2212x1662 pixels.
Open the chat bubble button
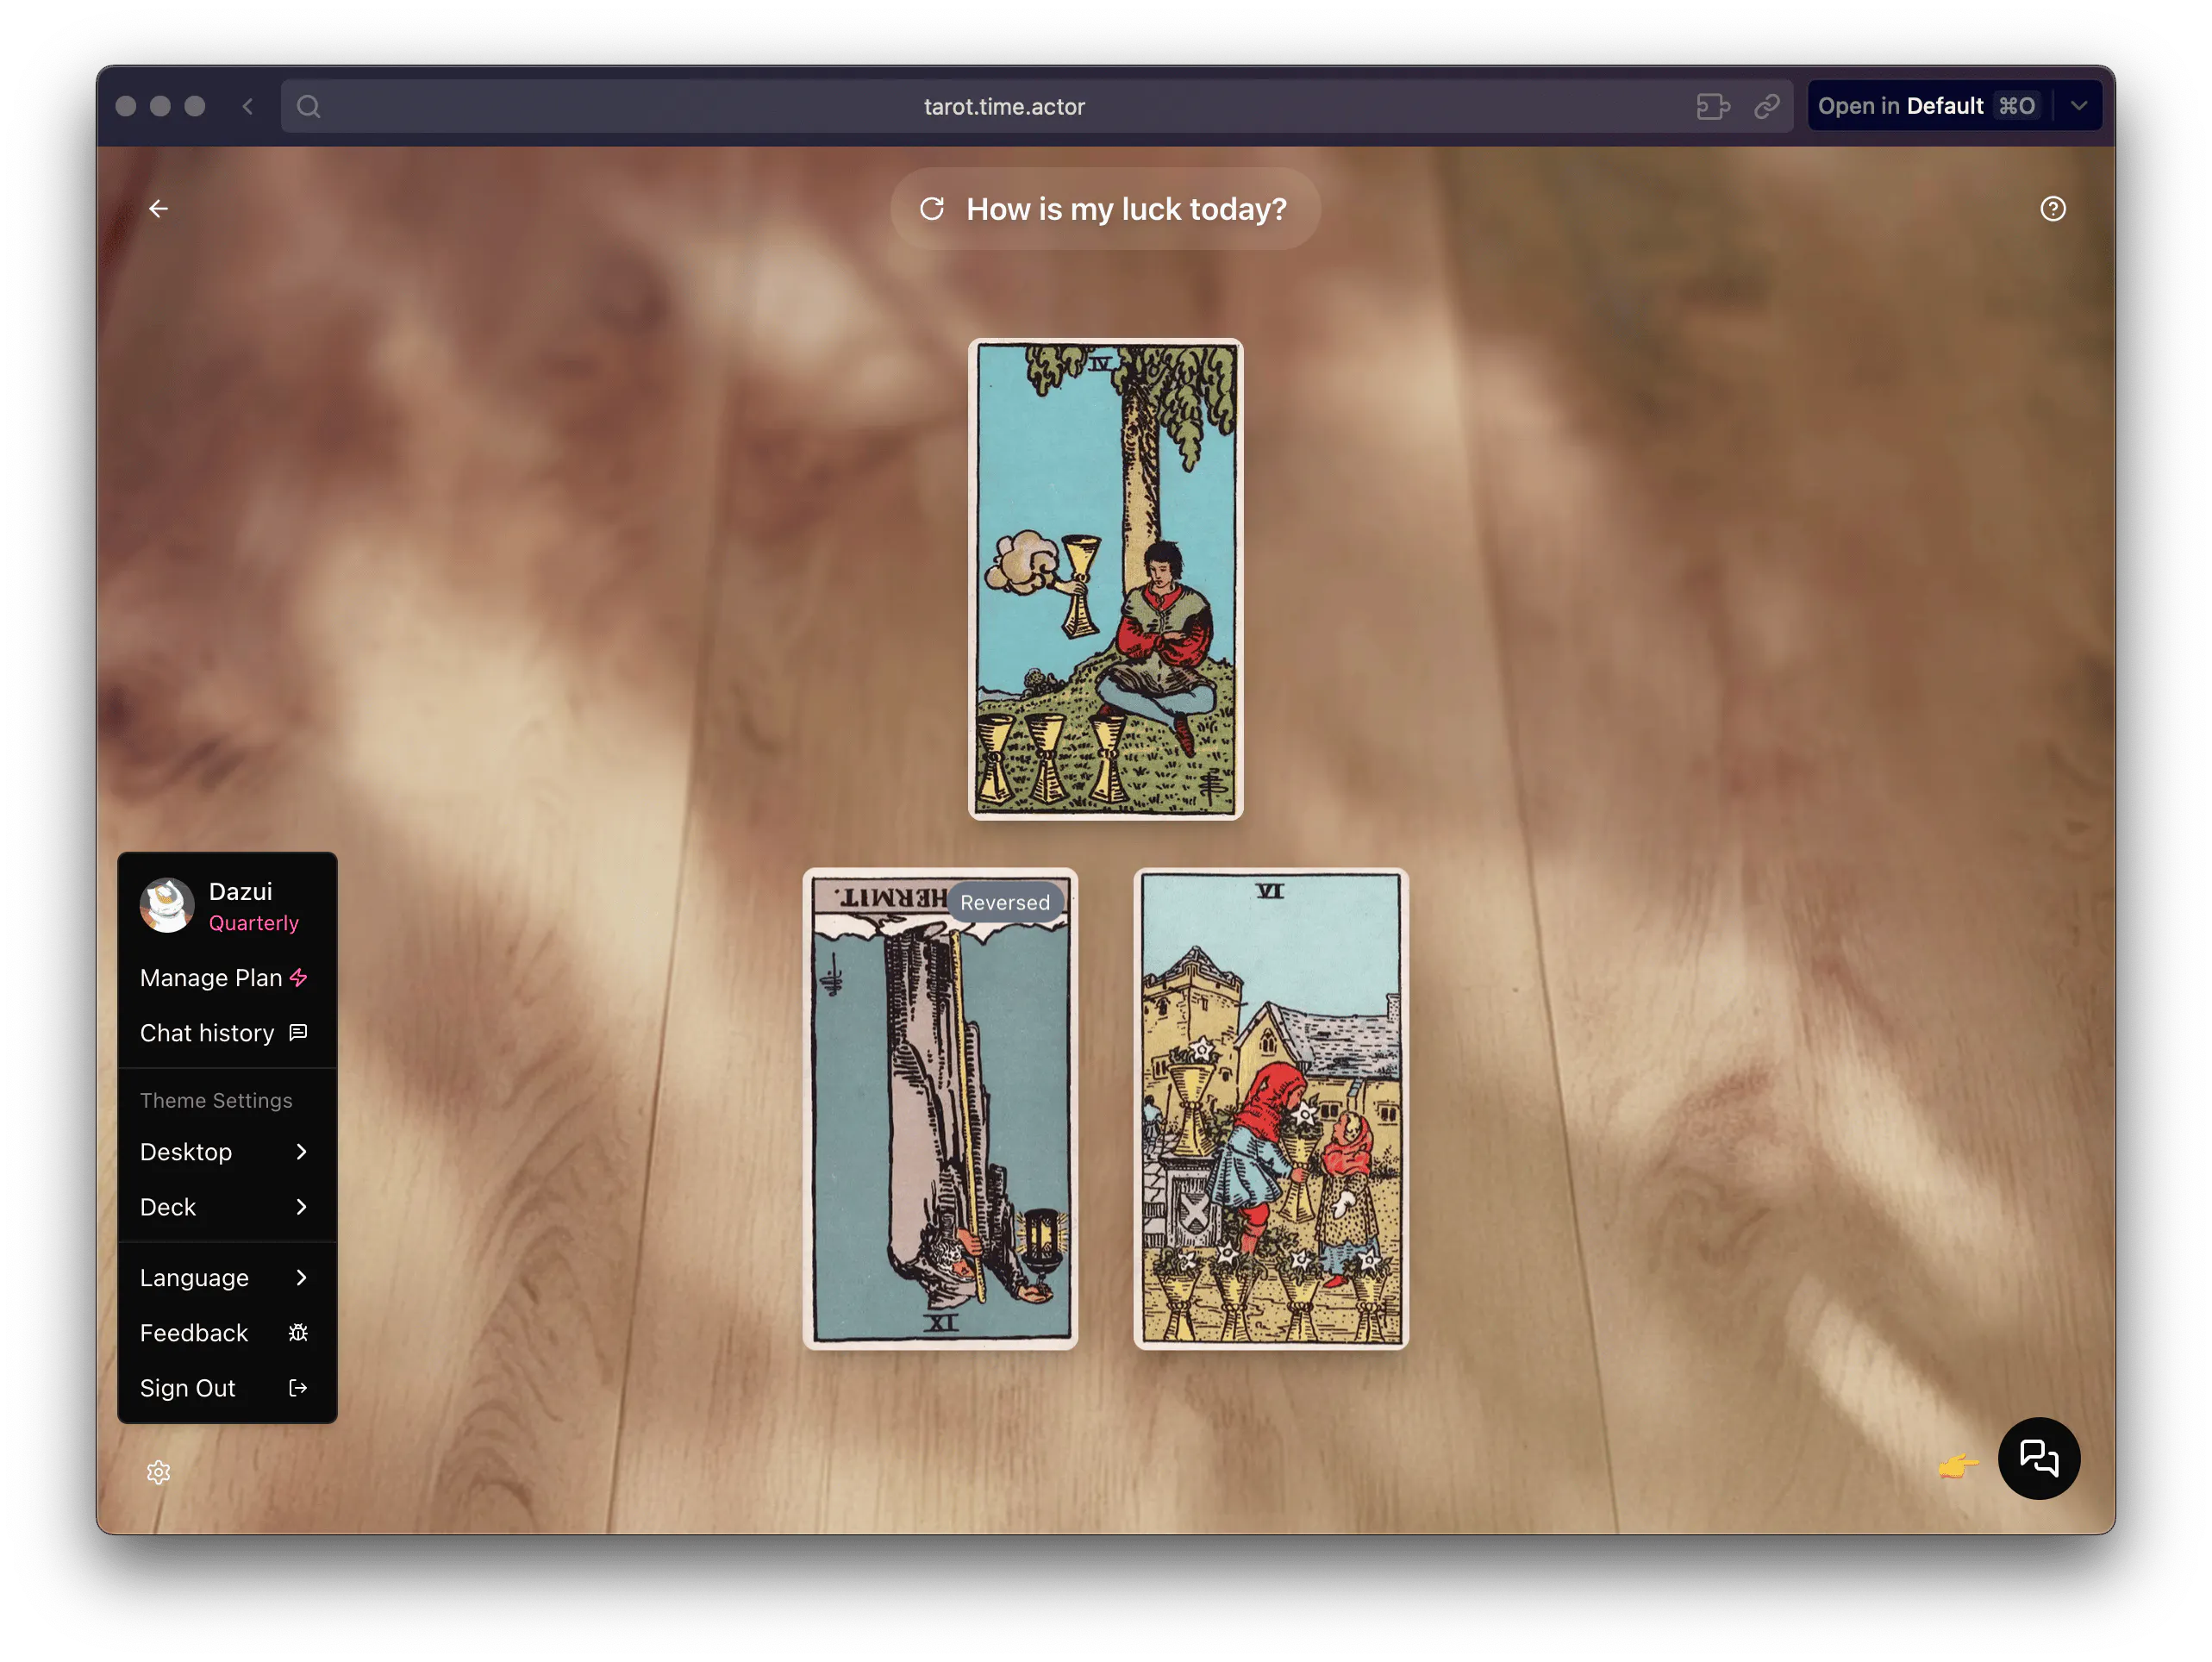pyautogui.click(x=2038, y=1458)
